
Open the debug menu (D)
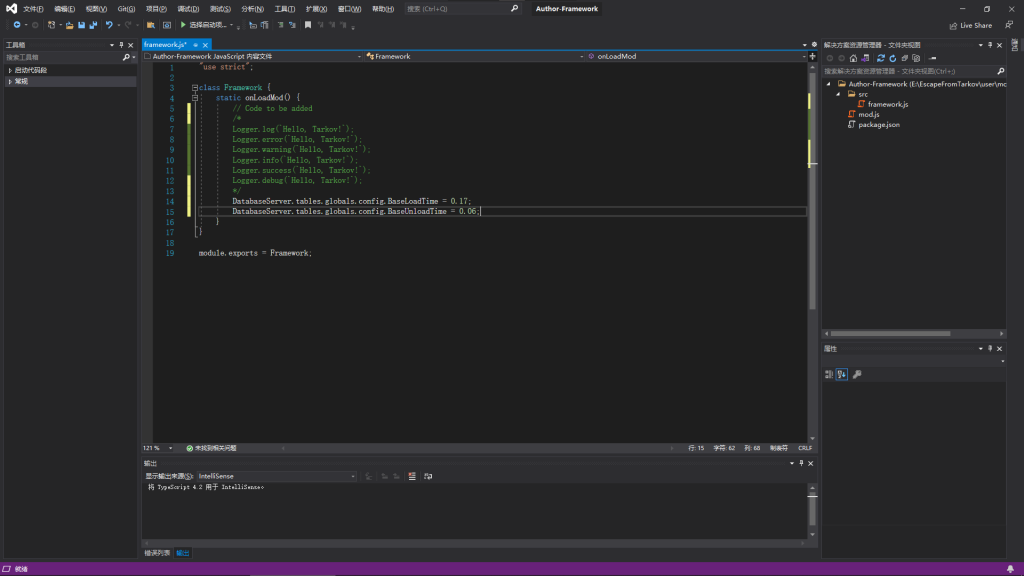pyautogui.click(x=188, y=9)
